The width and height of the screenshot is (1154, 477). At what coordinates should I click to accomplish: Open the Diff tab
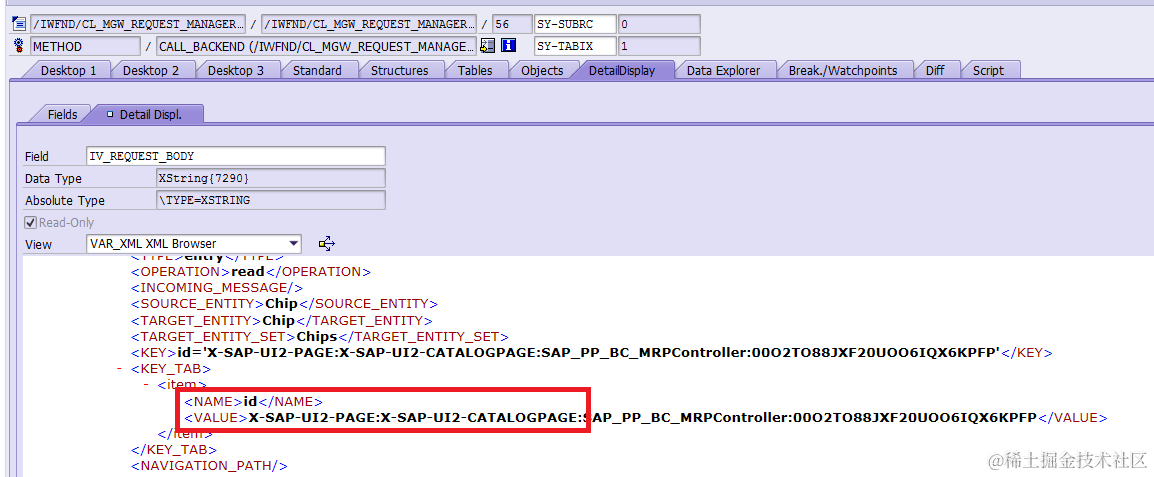point(935,71)
